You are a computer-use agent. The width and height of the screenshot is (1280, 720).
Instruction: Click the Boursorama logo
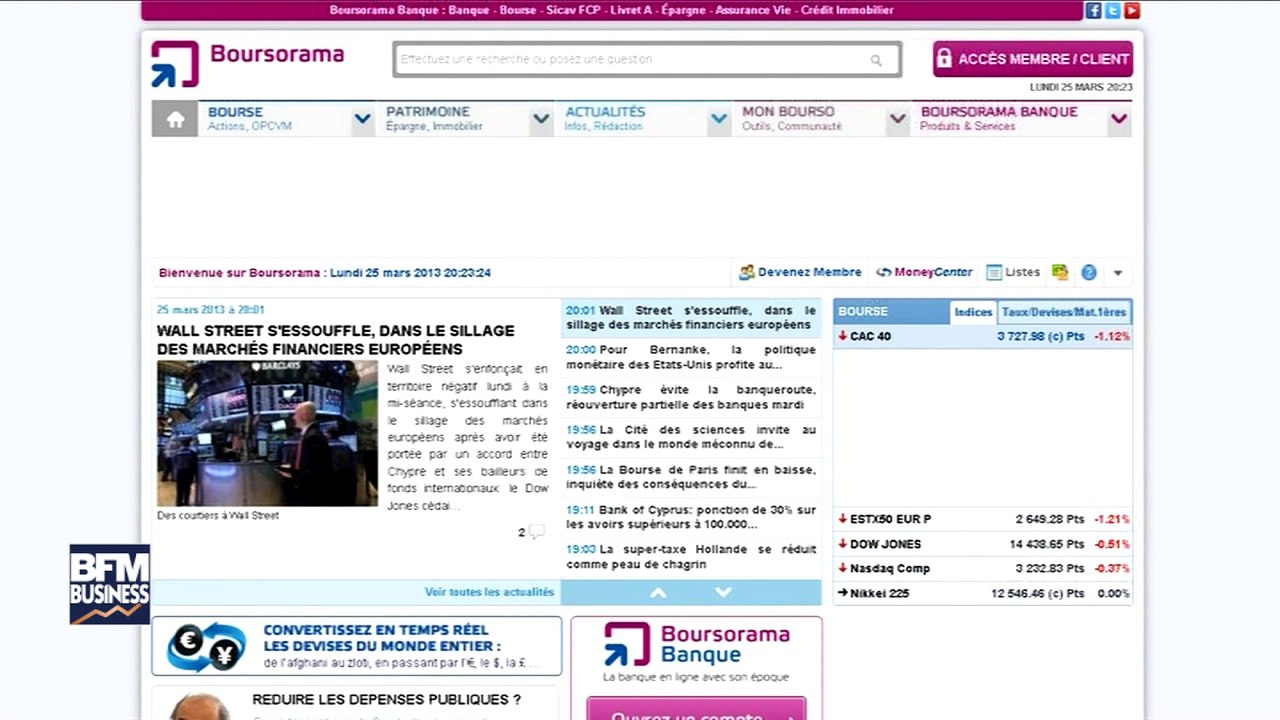pos(248,62)
